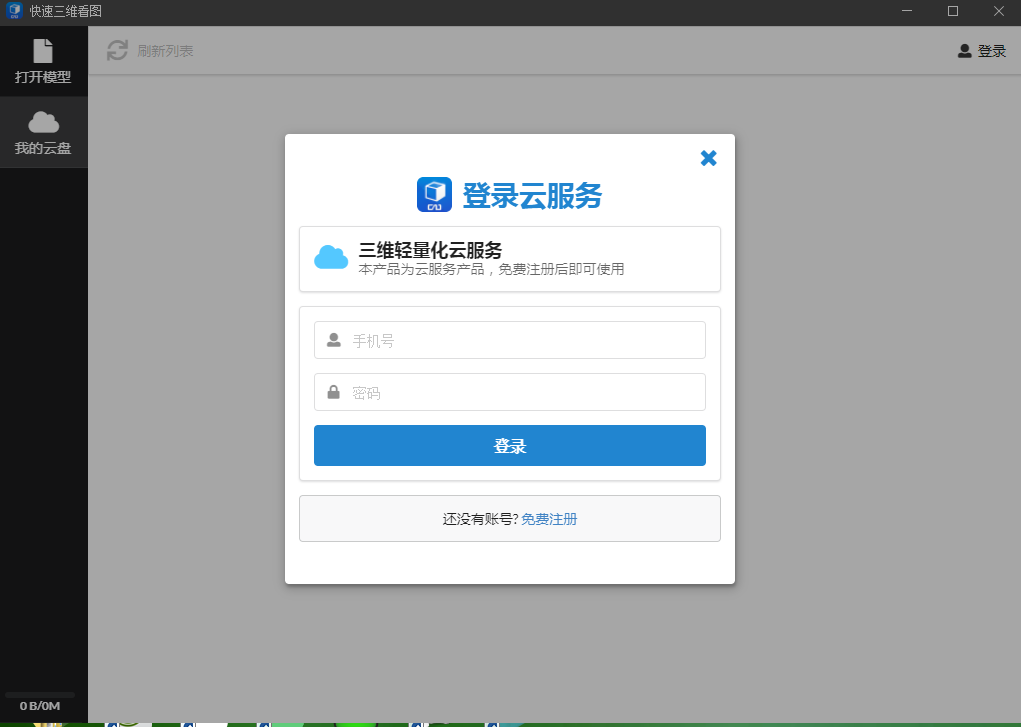Click the lock icon in 密码 field

tap(334, 392)
